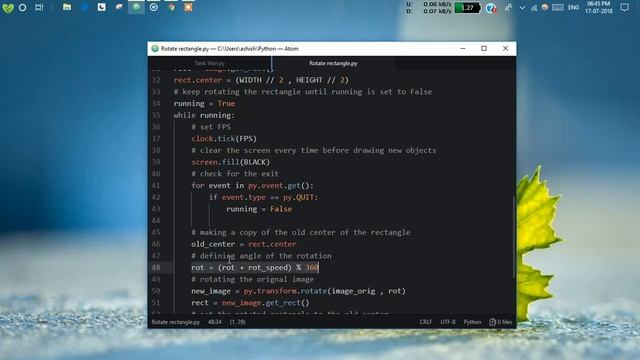
Task: Click the text 'running = True' on line 34
Action: pyautogui.click(x=204, y=104)
